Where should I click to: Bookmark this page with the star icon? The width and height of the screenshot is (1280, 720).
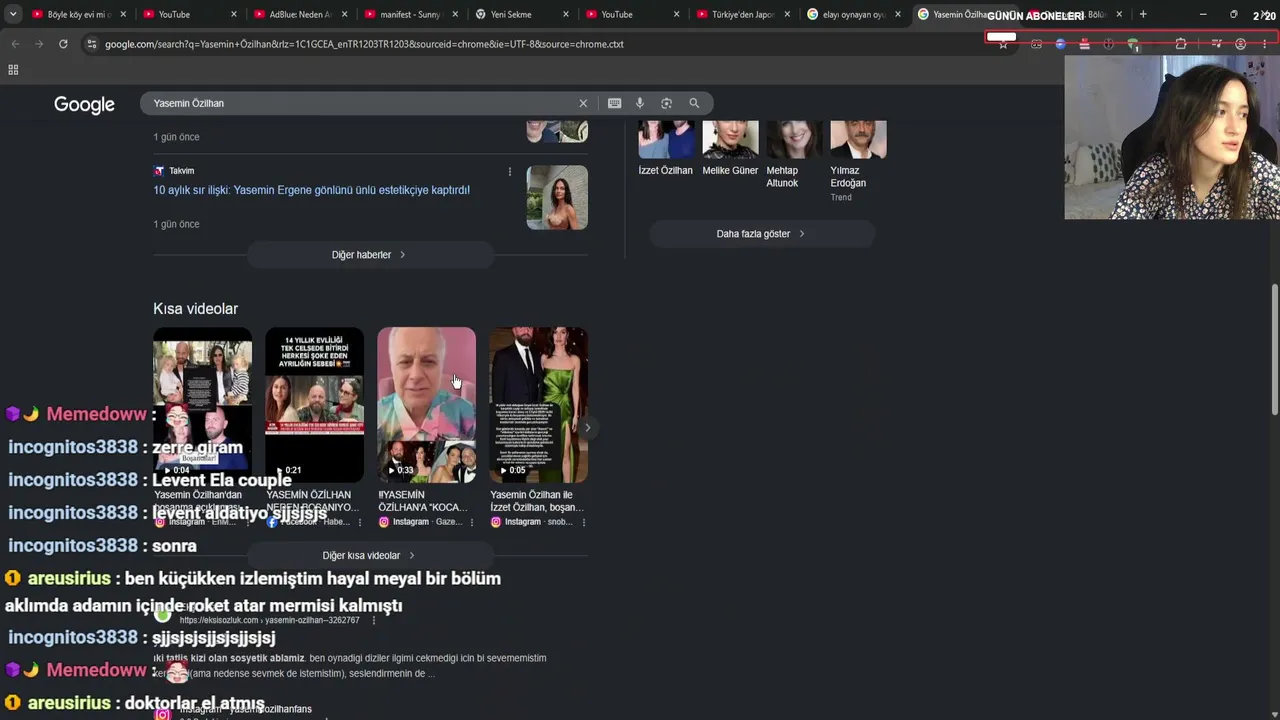pos(1003,44)
